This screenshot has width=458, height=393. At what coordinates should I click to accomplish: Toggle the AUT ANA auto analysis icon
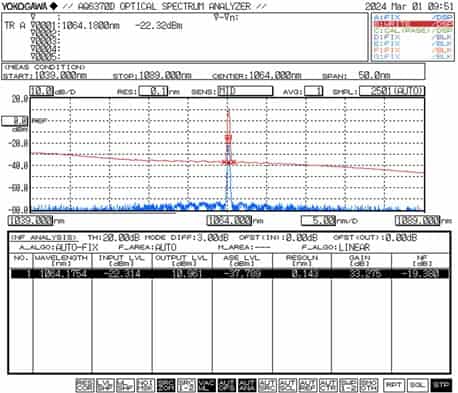point(247,385)
